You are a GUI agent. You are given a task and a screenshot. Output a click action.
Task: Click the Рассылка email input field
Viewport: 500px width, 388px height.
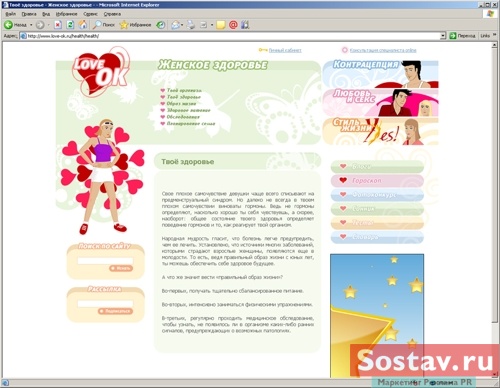pos(105,304)
